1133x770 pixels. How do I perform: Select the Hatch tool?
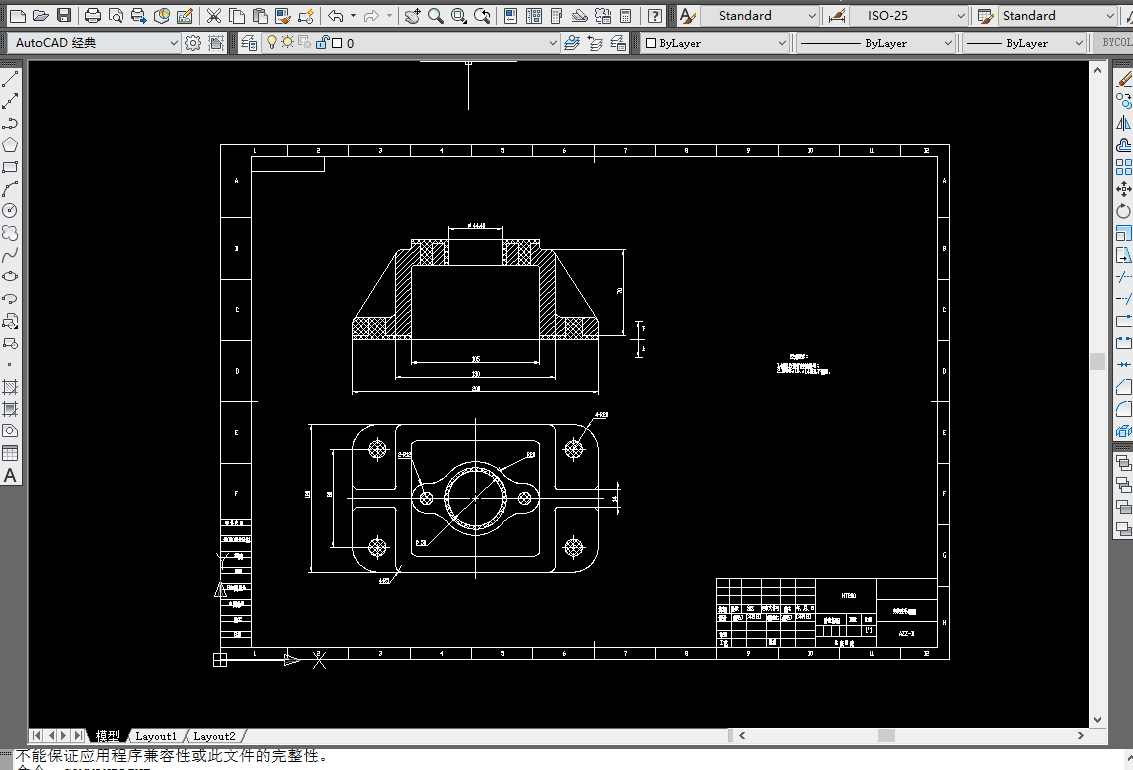click(x=10, y=387)
